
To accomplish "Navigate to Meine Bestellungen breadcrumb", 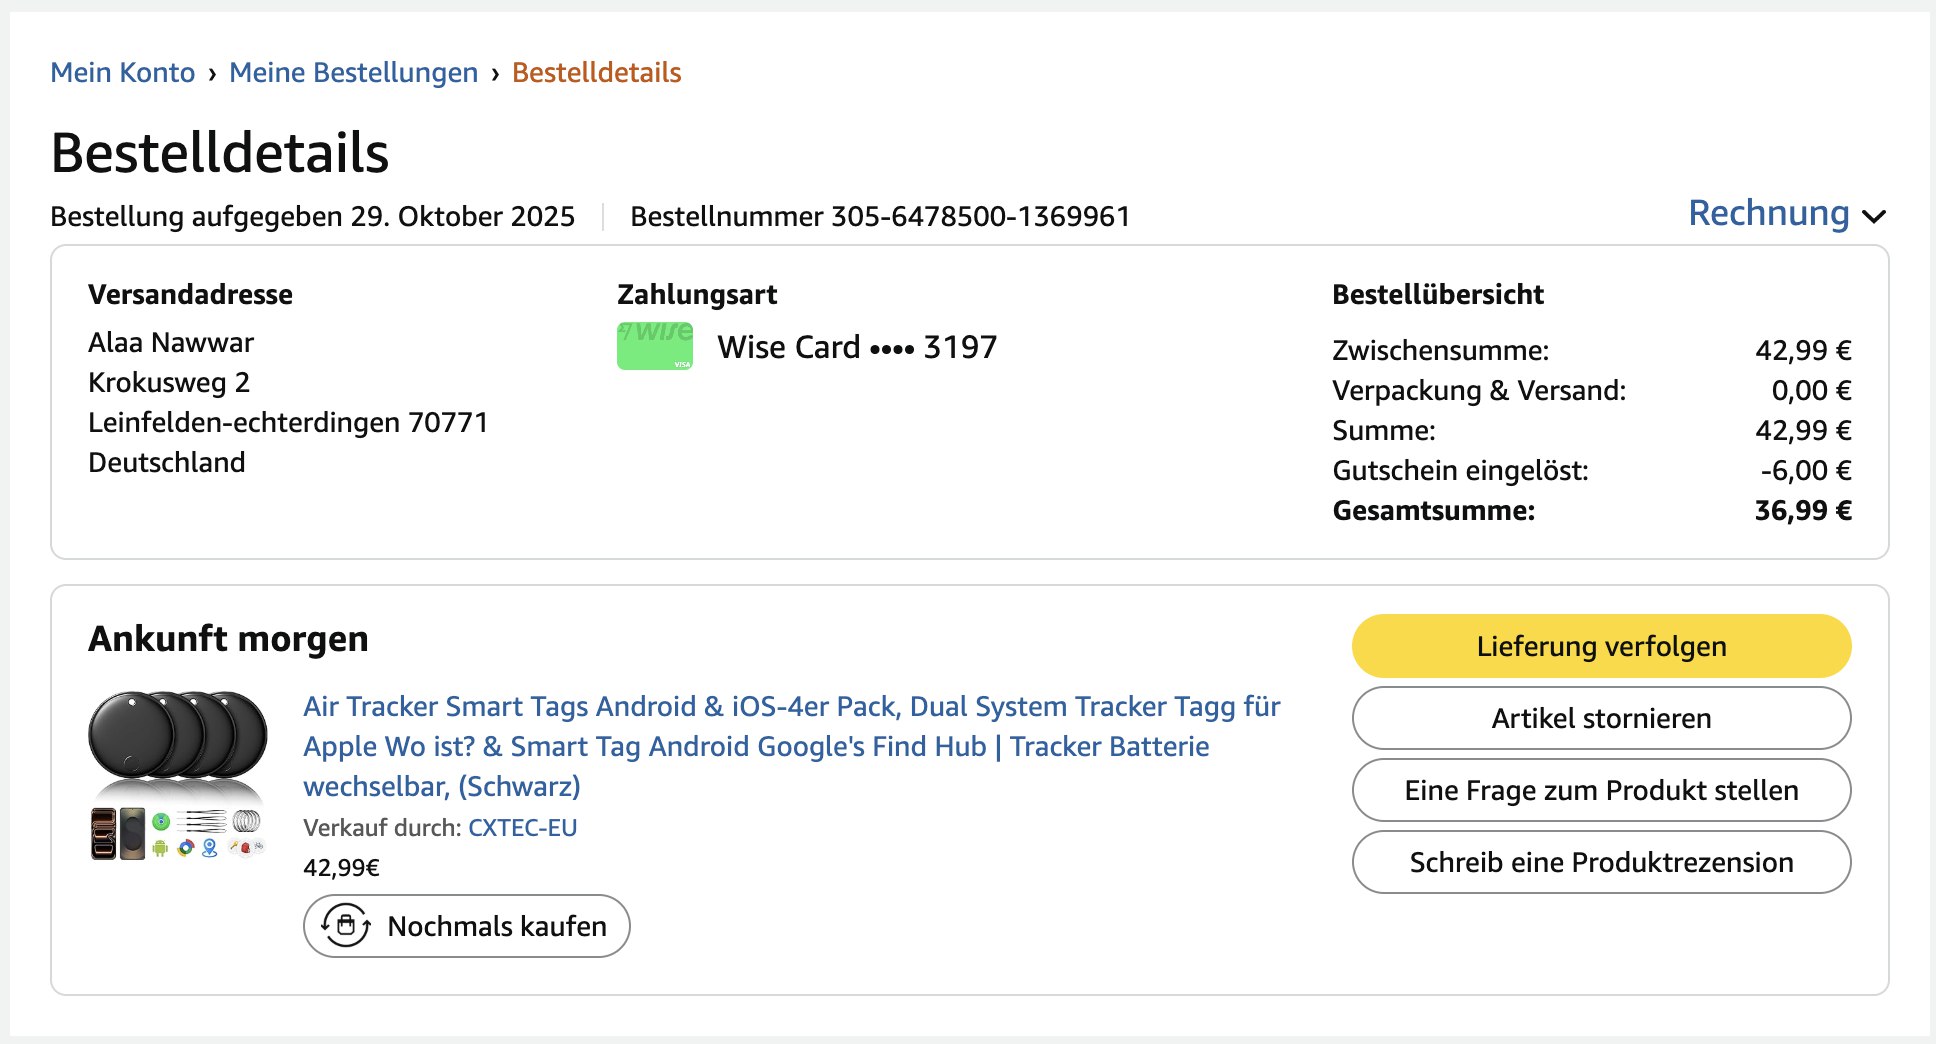I will click(x=353, y=73).
